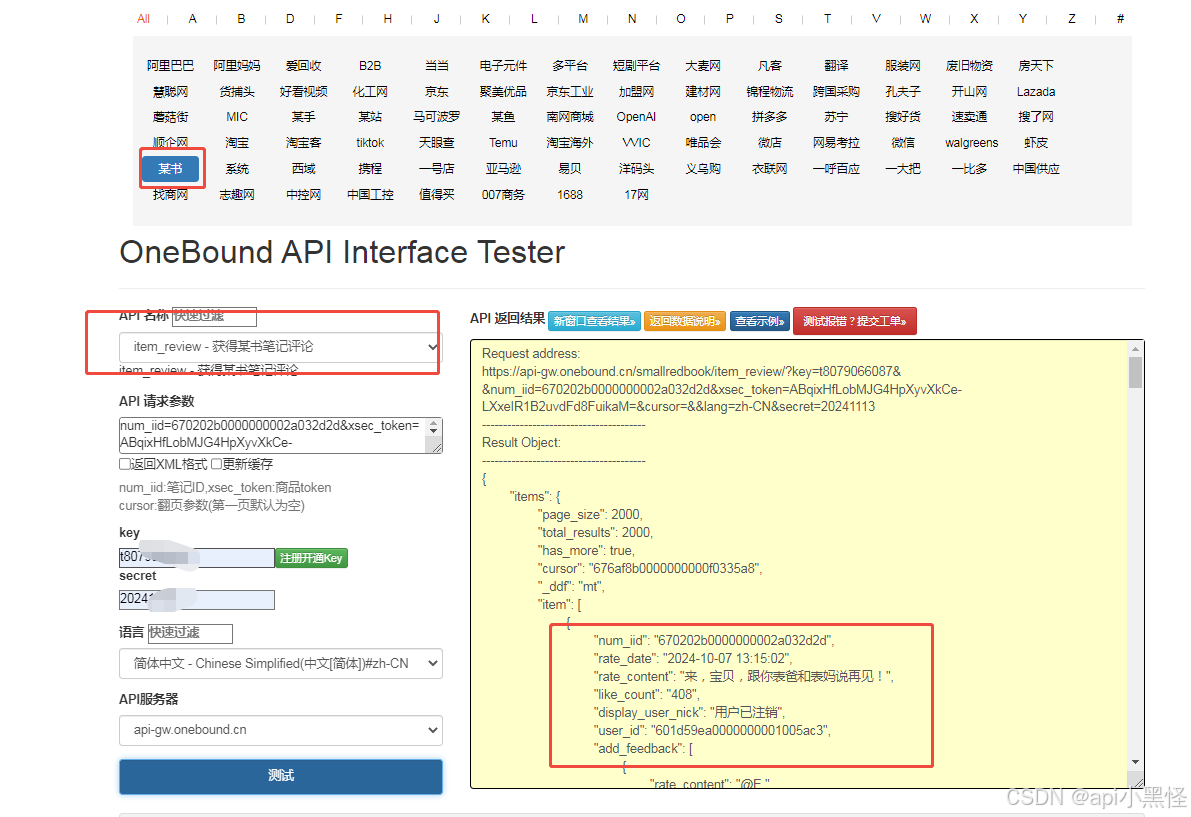This screenshot has width=1191, height=817.
Task: Click the 查看示例 button
Action: pyautogui.click(x=759, y=321)
